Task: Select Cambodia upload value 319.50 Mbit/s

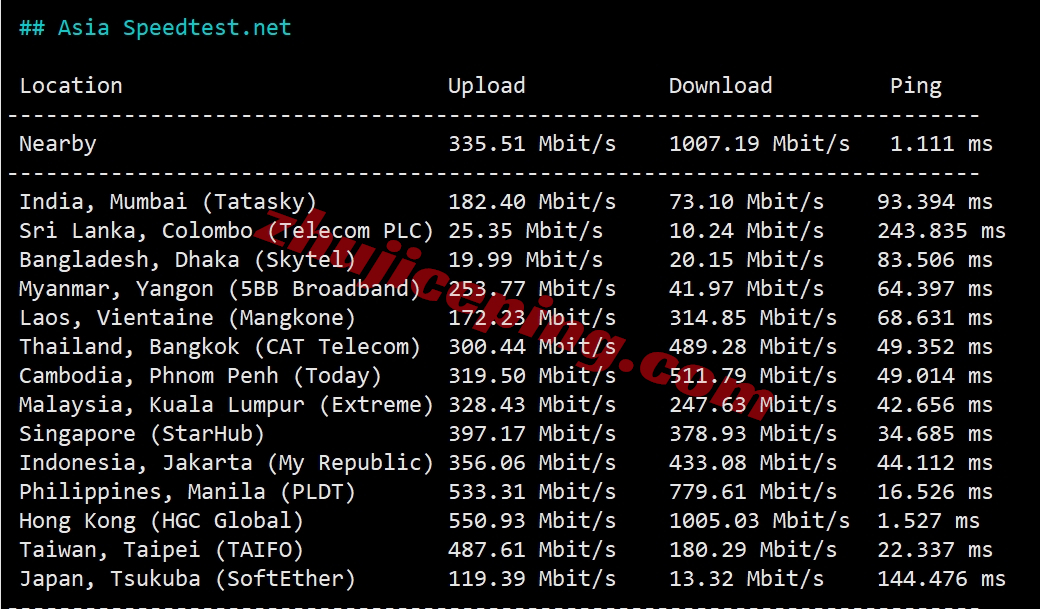Action: click(x=532, y=375)
